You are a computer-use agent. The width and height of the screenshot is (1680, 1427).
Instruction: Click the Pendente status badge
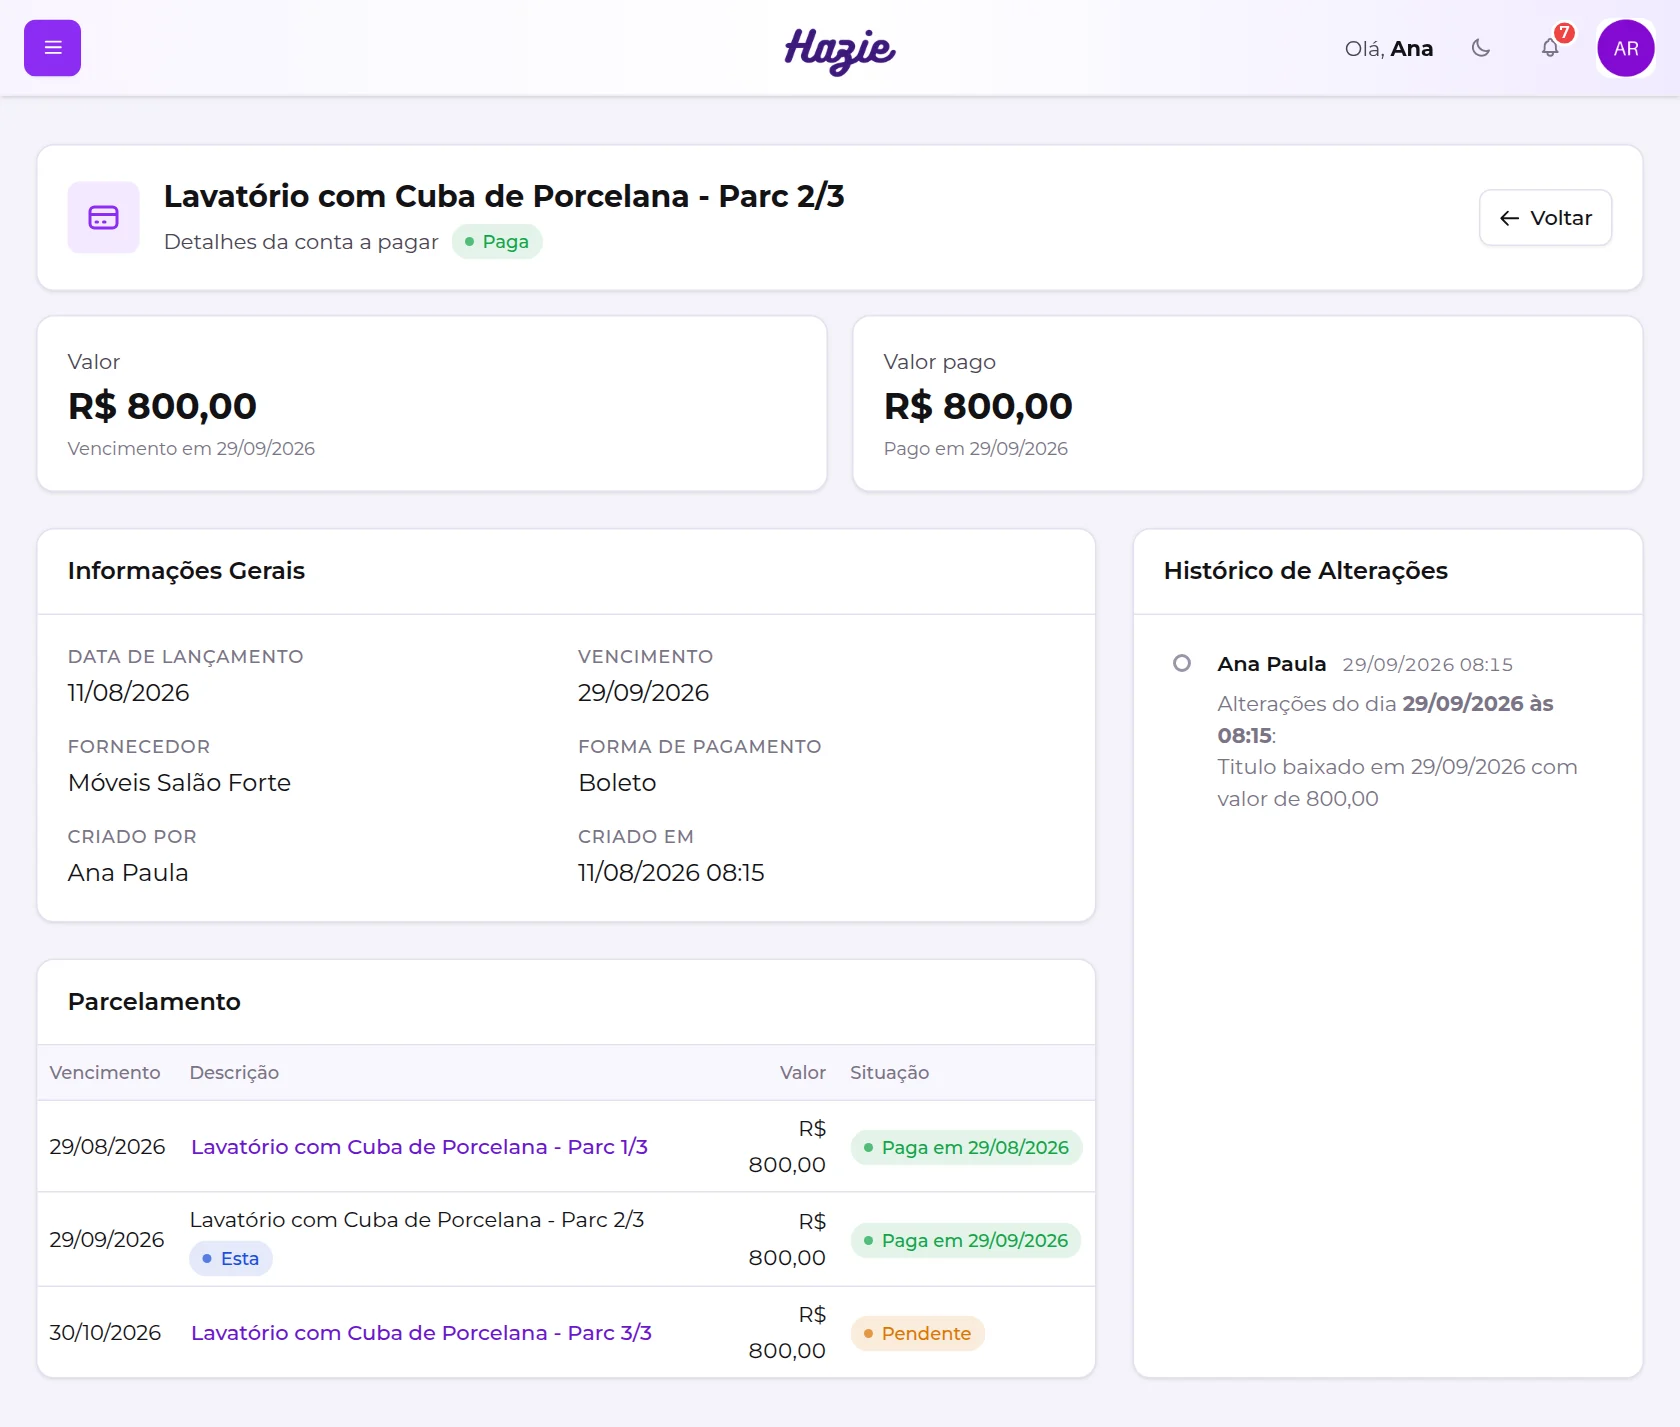coord(918,1334)
